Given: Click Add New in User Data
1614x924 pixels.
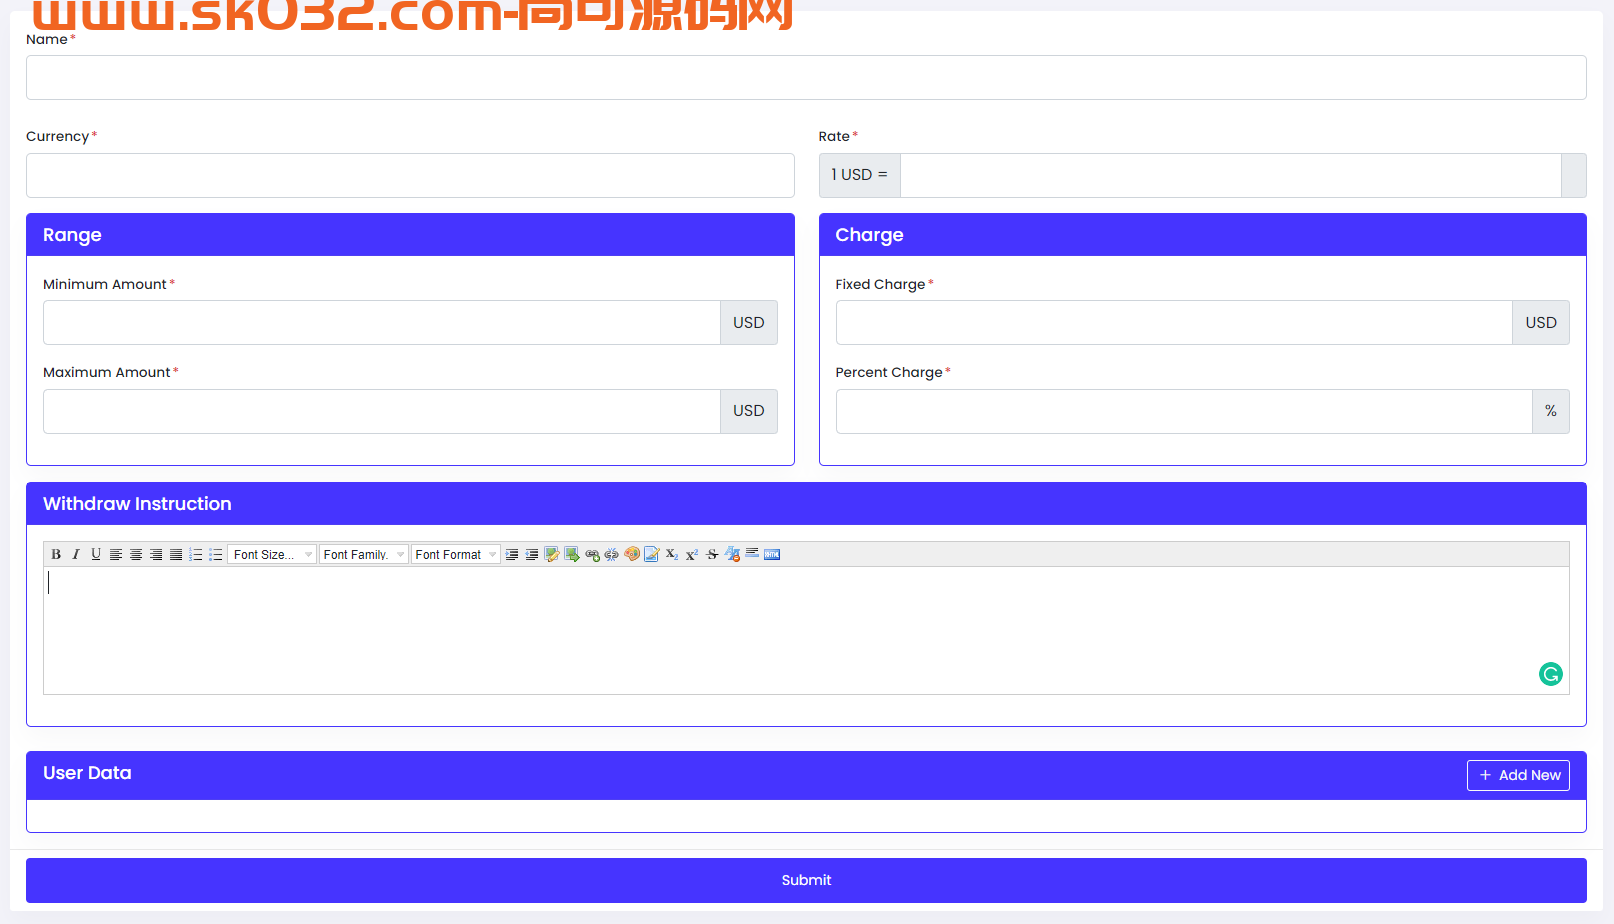Looking at the screenshot, I should coord(1518,775).
